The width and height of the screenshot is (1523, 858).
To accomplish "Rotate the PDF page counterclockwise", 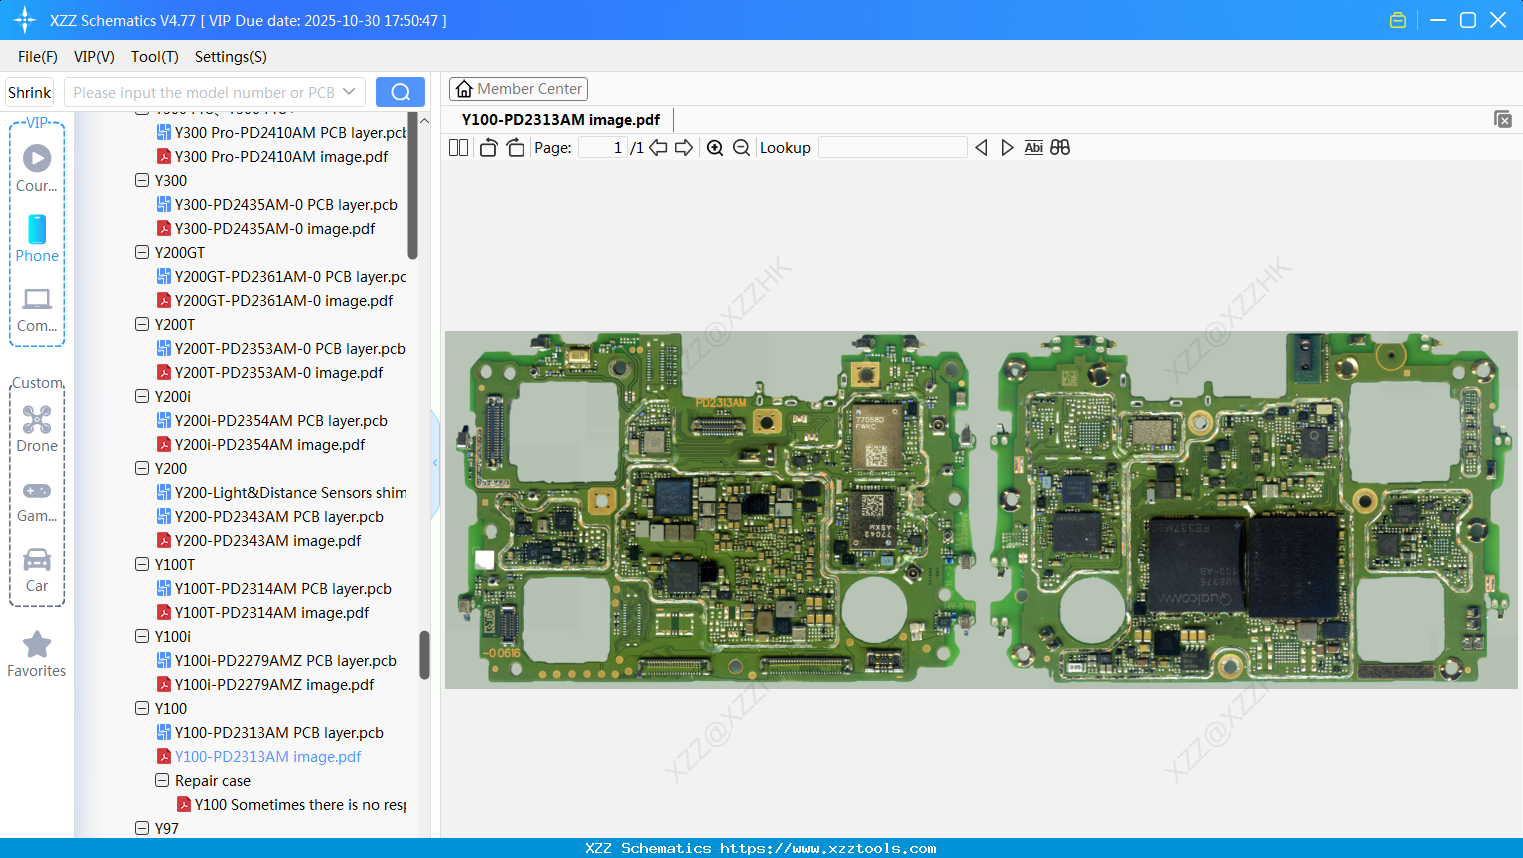I will (487, 147).
